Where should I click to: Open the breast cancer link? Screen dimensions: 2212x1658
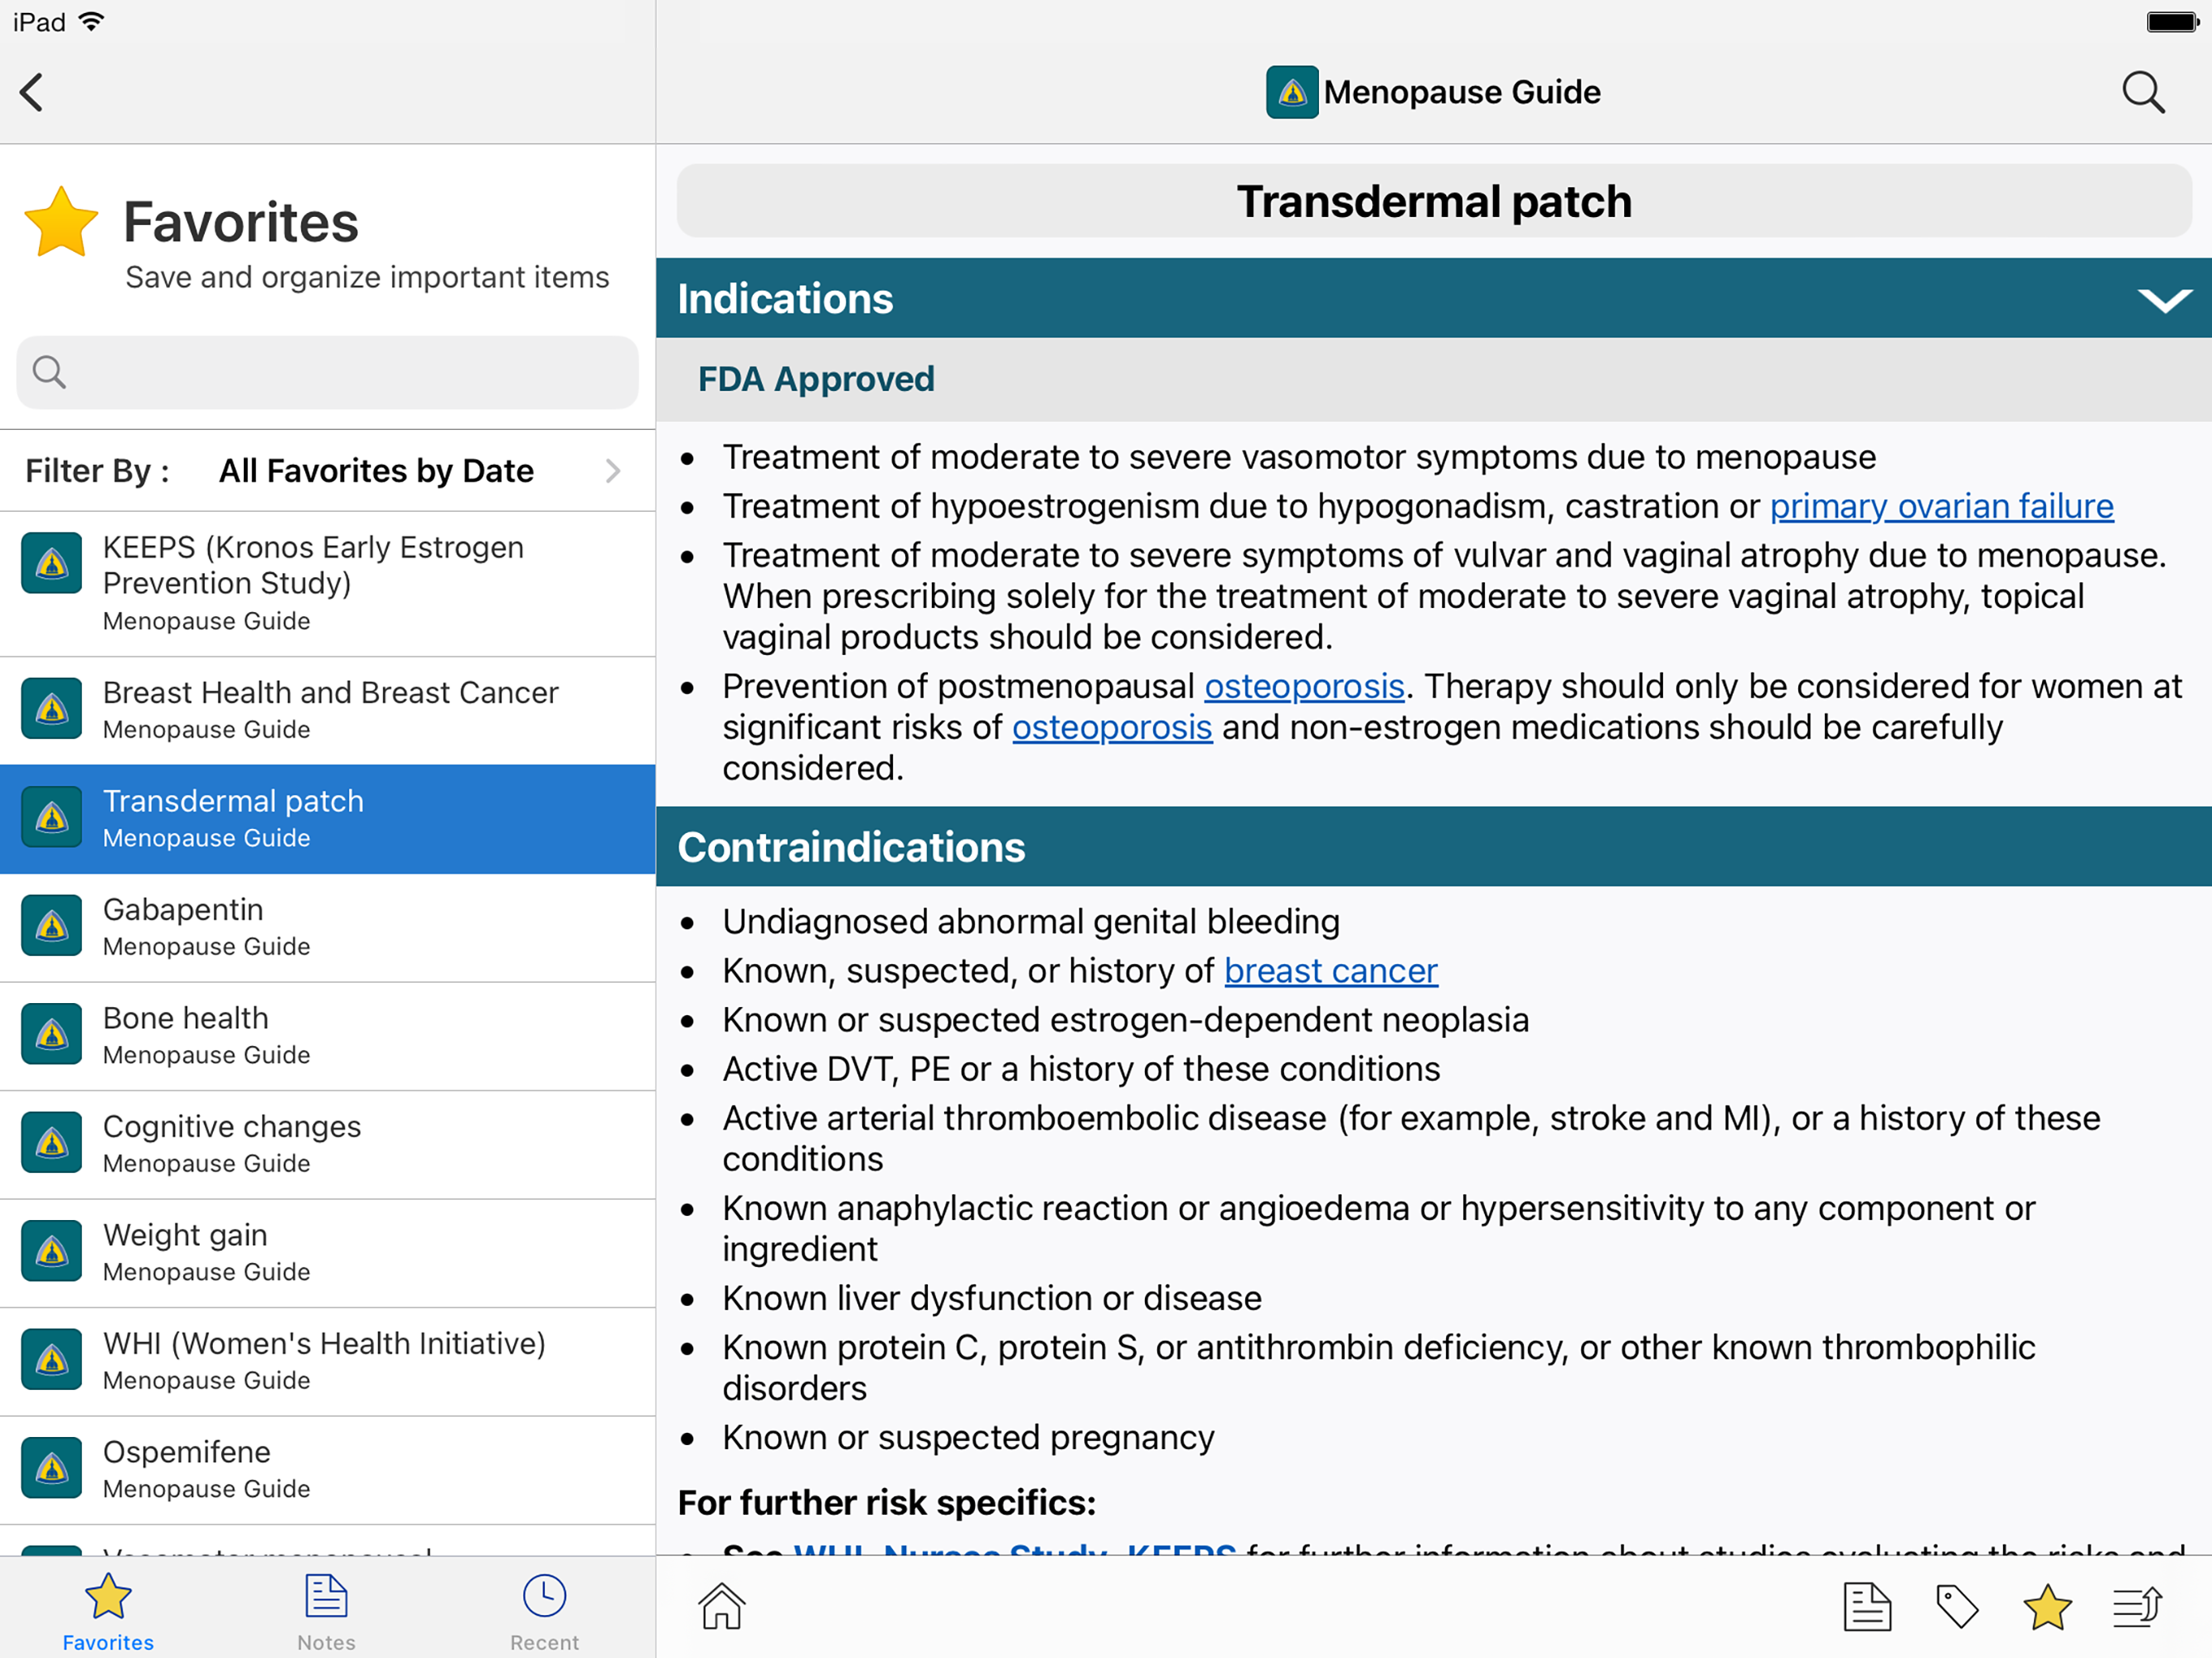click(x=1331, y=971)
